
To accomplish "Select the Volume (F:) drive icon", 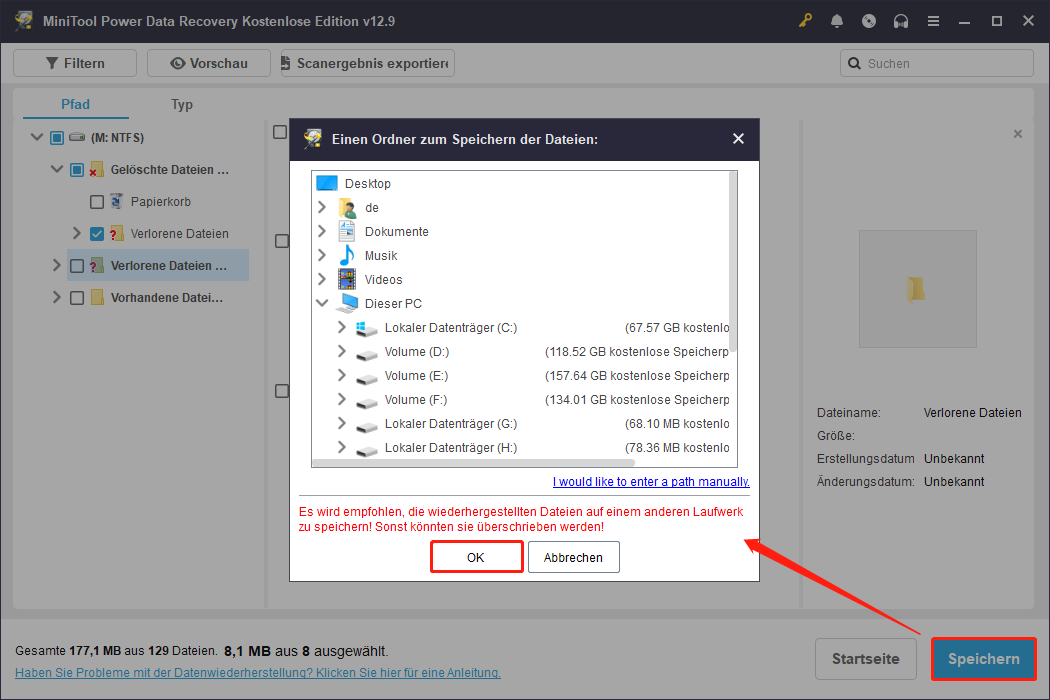I will pyautogui.click(x=366, y=402).
